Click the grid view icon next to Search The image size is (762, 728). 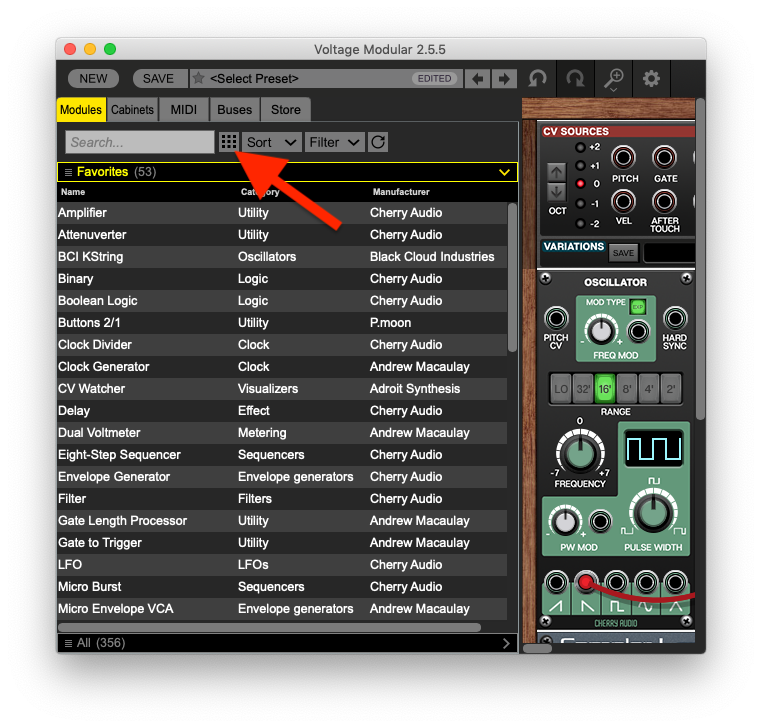pyautogui.click(x=228, y=142)
